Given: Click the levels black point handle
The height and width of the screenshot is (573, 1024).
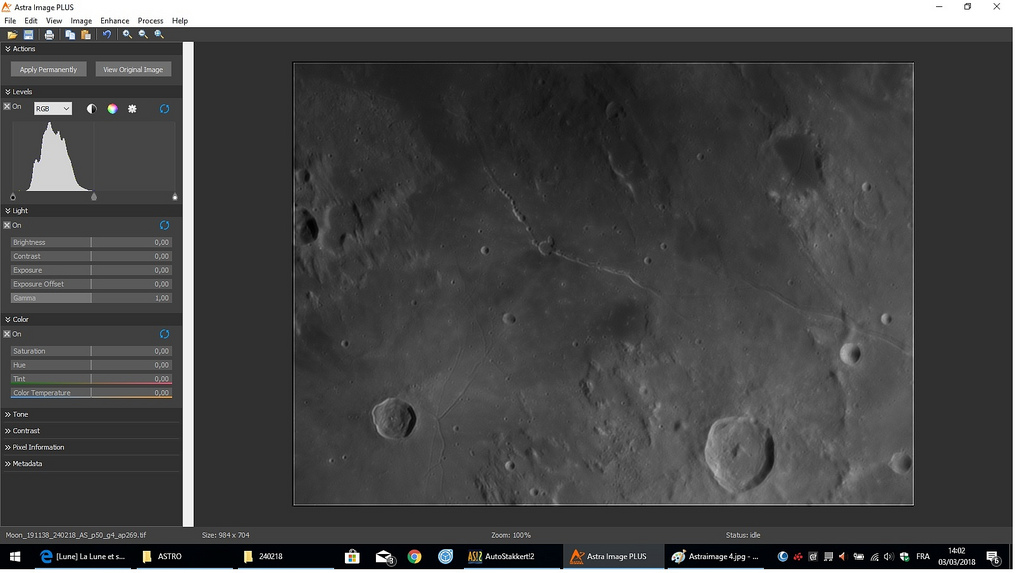Looking at the screenshot, I should [x=13, y=197].
